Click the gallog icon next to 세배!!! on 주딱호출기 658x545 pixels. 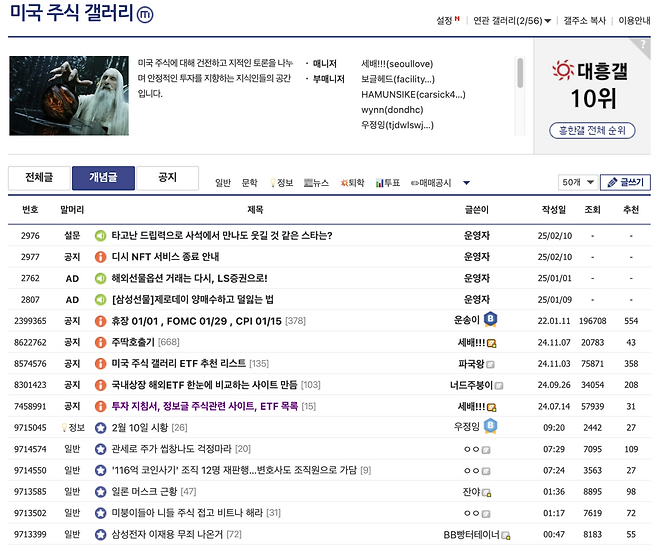coord(491,344)
